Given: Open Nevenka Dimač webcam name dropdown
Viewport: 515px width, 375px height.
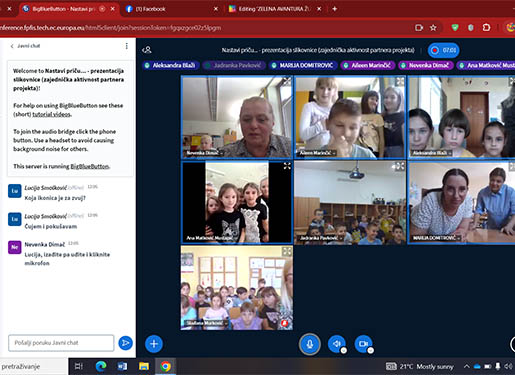Looking at the screenshot, I should coord(204,153).
